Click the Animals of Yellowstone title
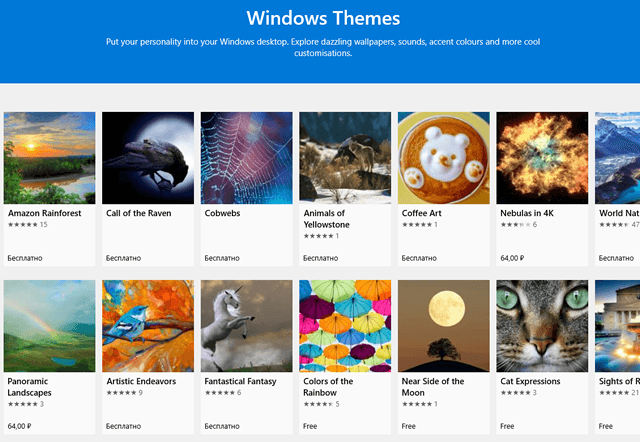The width and height of the screenshot is (640, 442). pos(327,219)
